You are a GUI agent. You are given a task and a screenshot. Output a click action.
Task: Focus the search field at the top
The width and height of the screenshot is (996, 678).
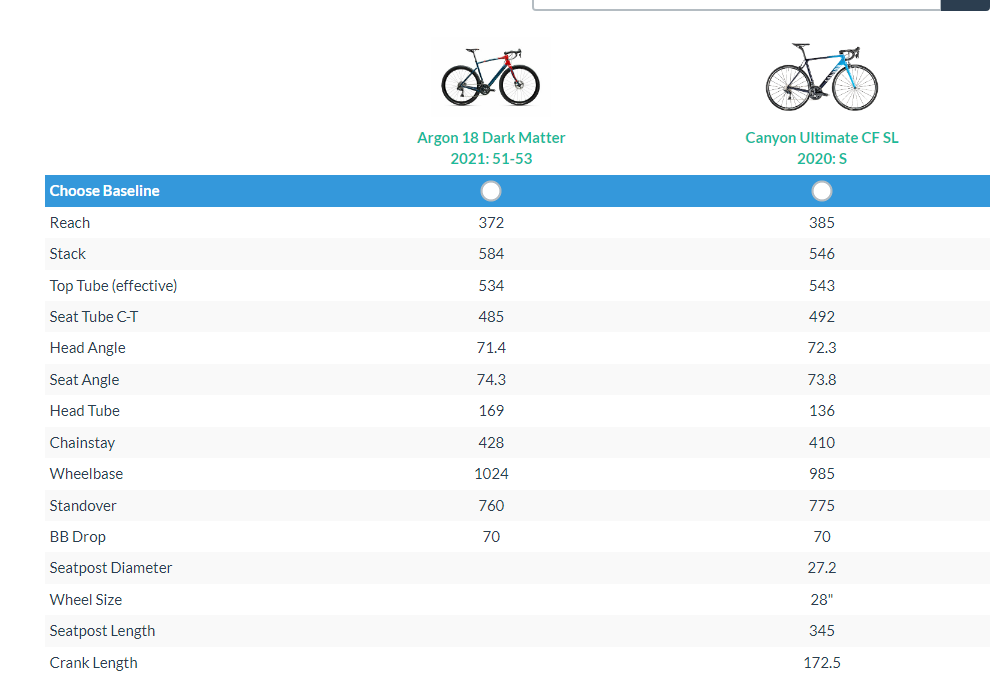pyautogui.click(x=736, y=4)
